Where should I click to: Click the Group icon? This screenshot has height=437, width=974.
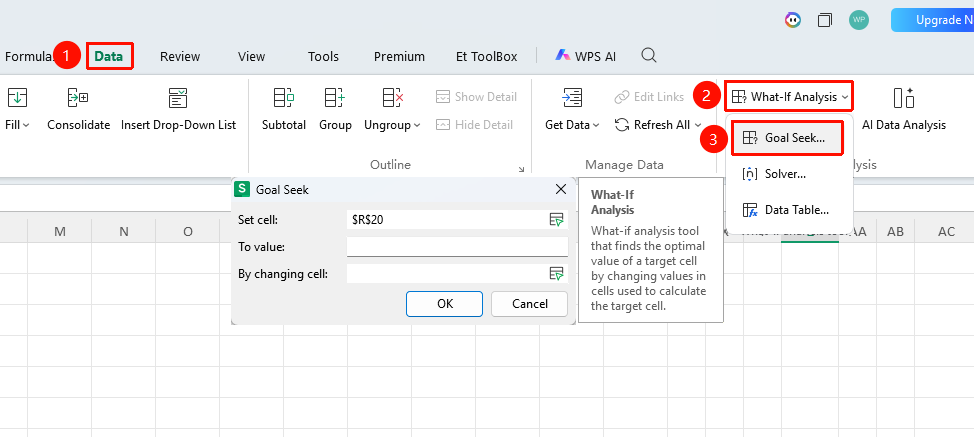(x=335, y=97)
